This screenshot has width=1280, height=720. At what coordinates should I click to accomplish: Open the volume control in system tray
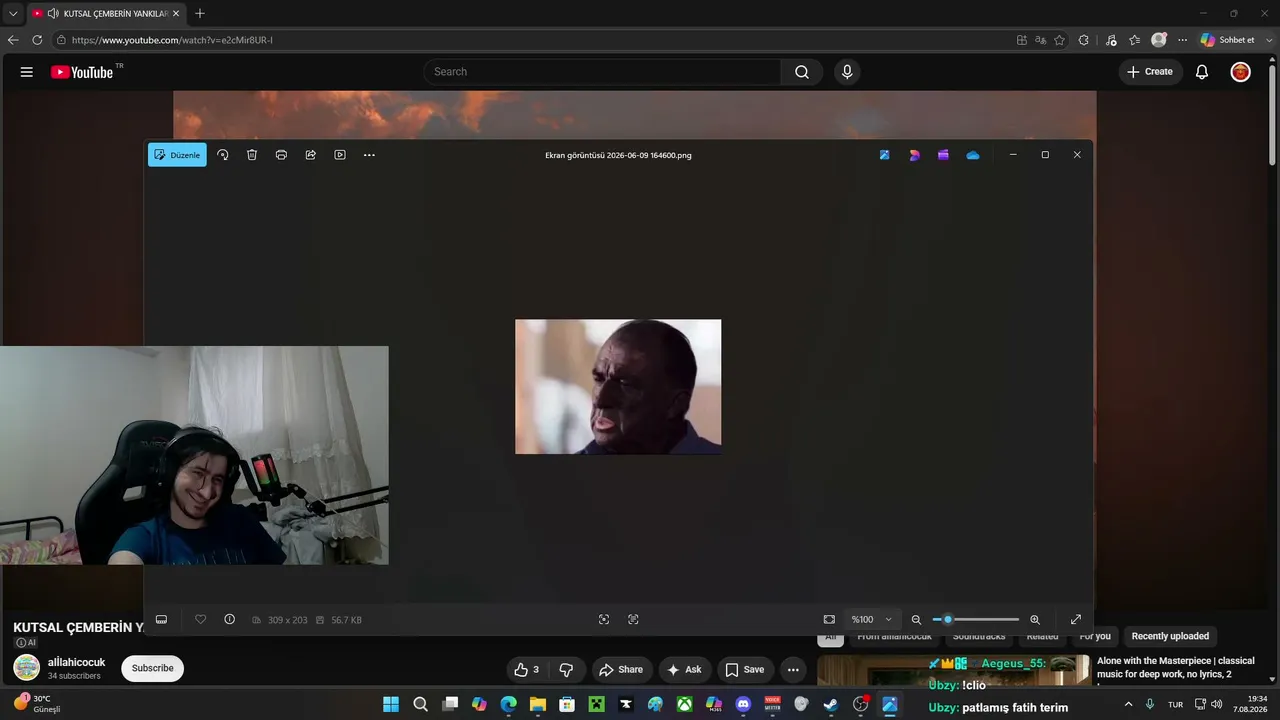1217,704
